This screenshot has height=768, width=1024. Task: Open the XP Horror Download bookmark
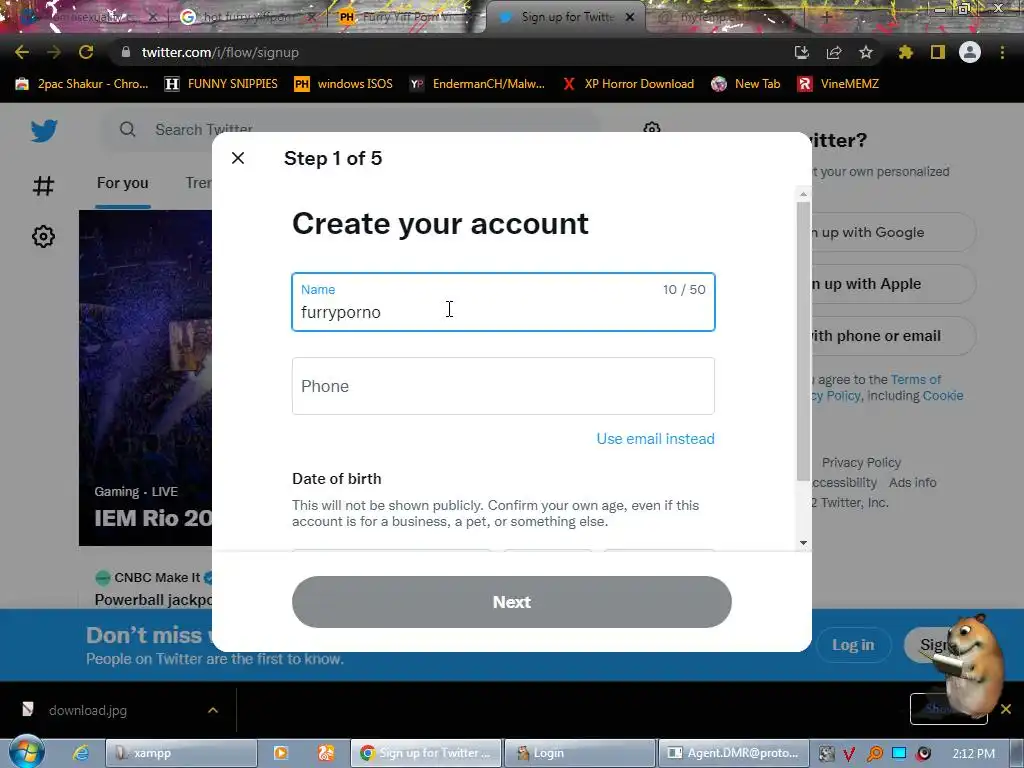[629, 84]
